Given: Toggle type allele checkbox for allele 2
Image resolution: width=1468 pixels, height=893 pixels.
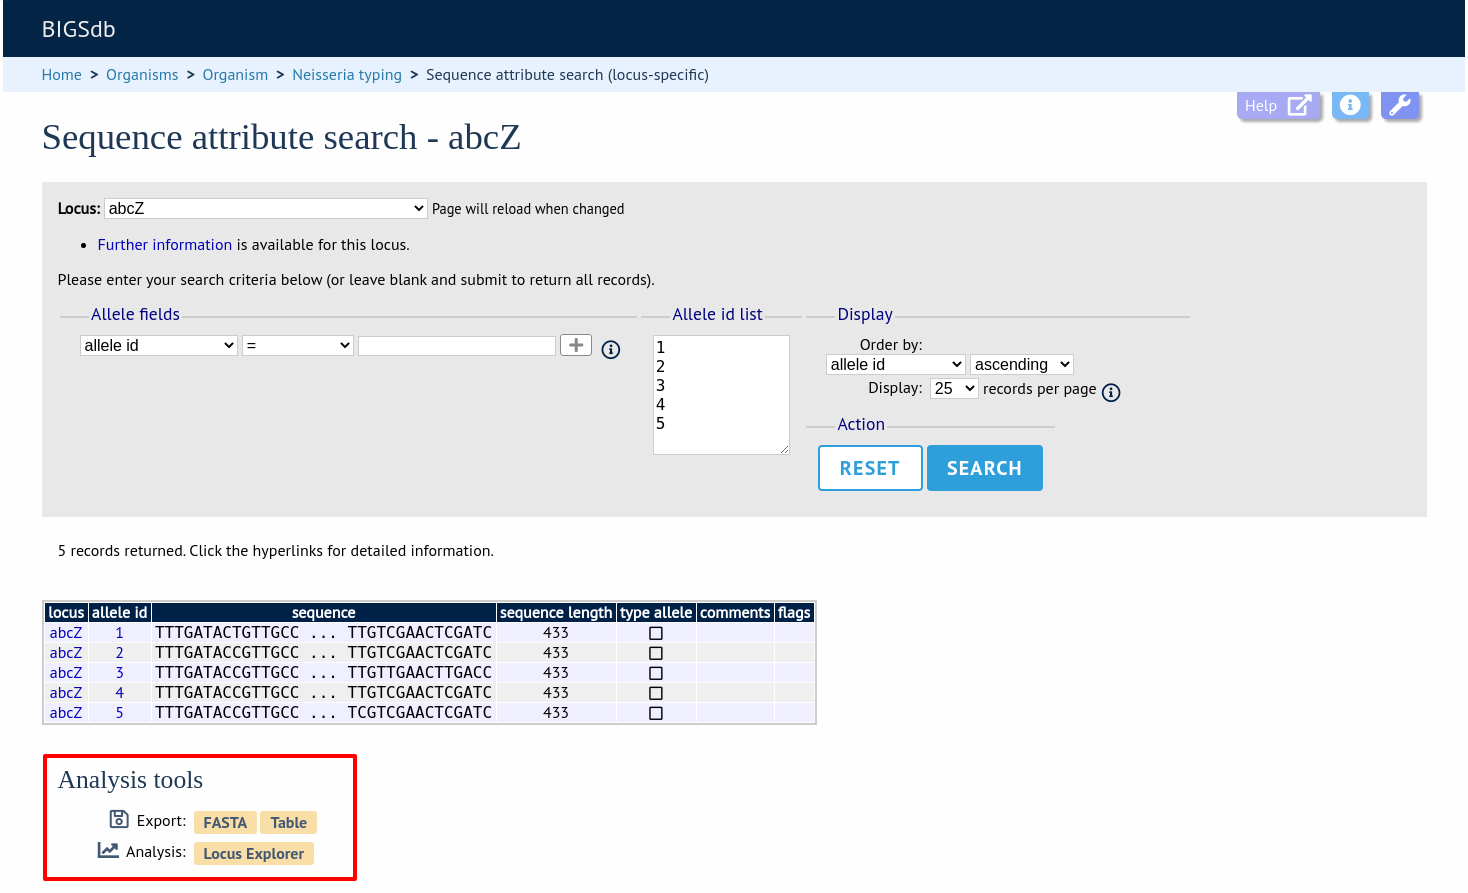Looking at the screenshot, I should (656, 653).
